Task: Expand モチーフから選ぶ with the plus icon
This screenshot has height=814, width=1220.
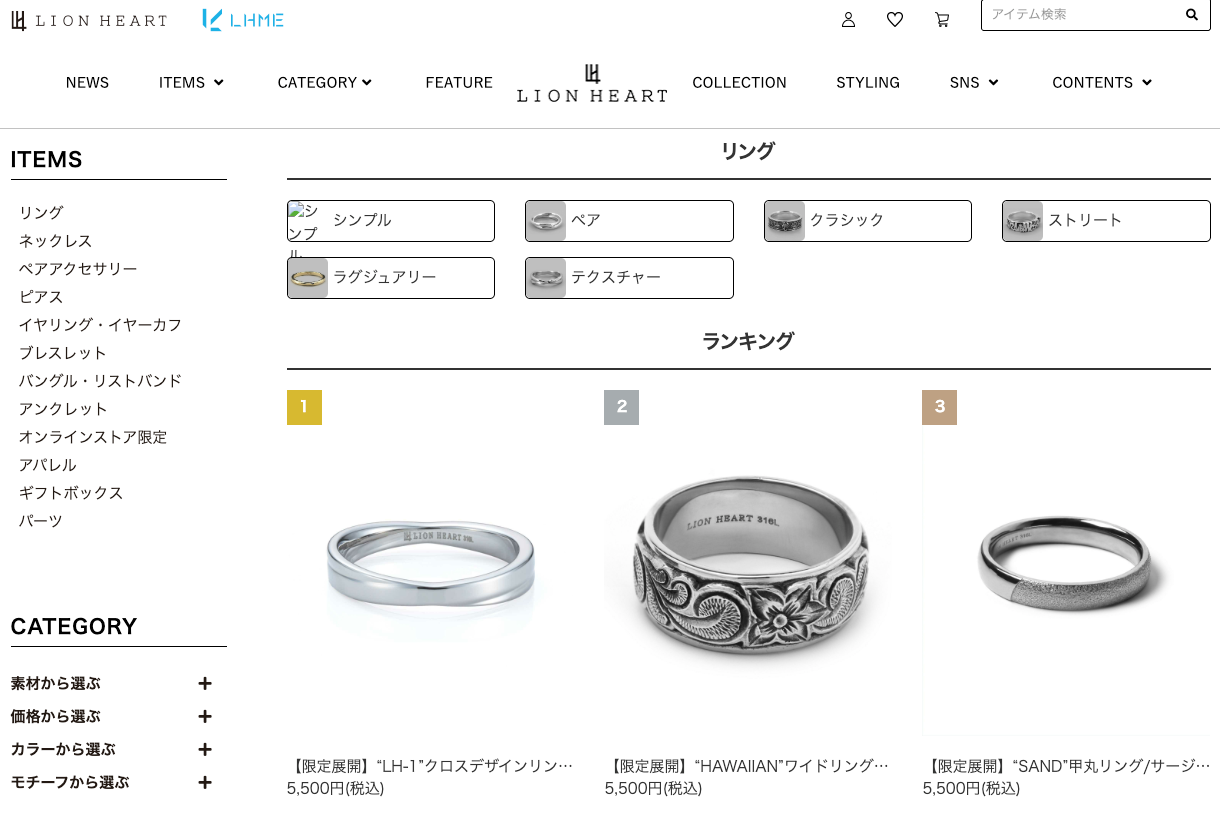Action: click(205, 782)
